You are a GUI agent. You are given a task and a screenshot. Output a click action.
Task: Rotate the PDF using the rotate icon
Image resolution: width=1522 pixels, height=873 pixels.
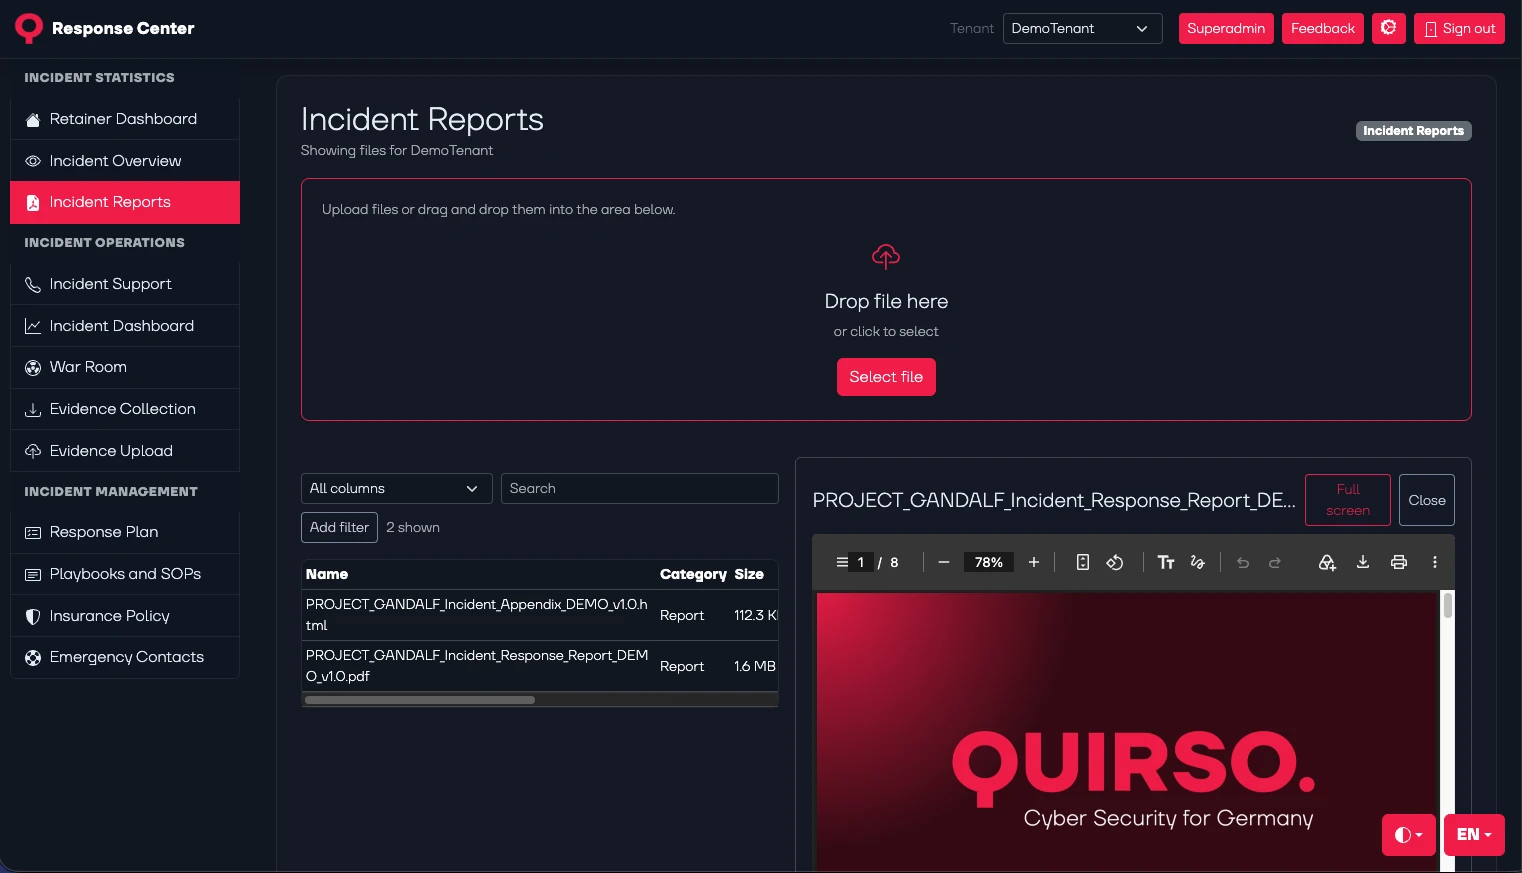point(1115,562)
